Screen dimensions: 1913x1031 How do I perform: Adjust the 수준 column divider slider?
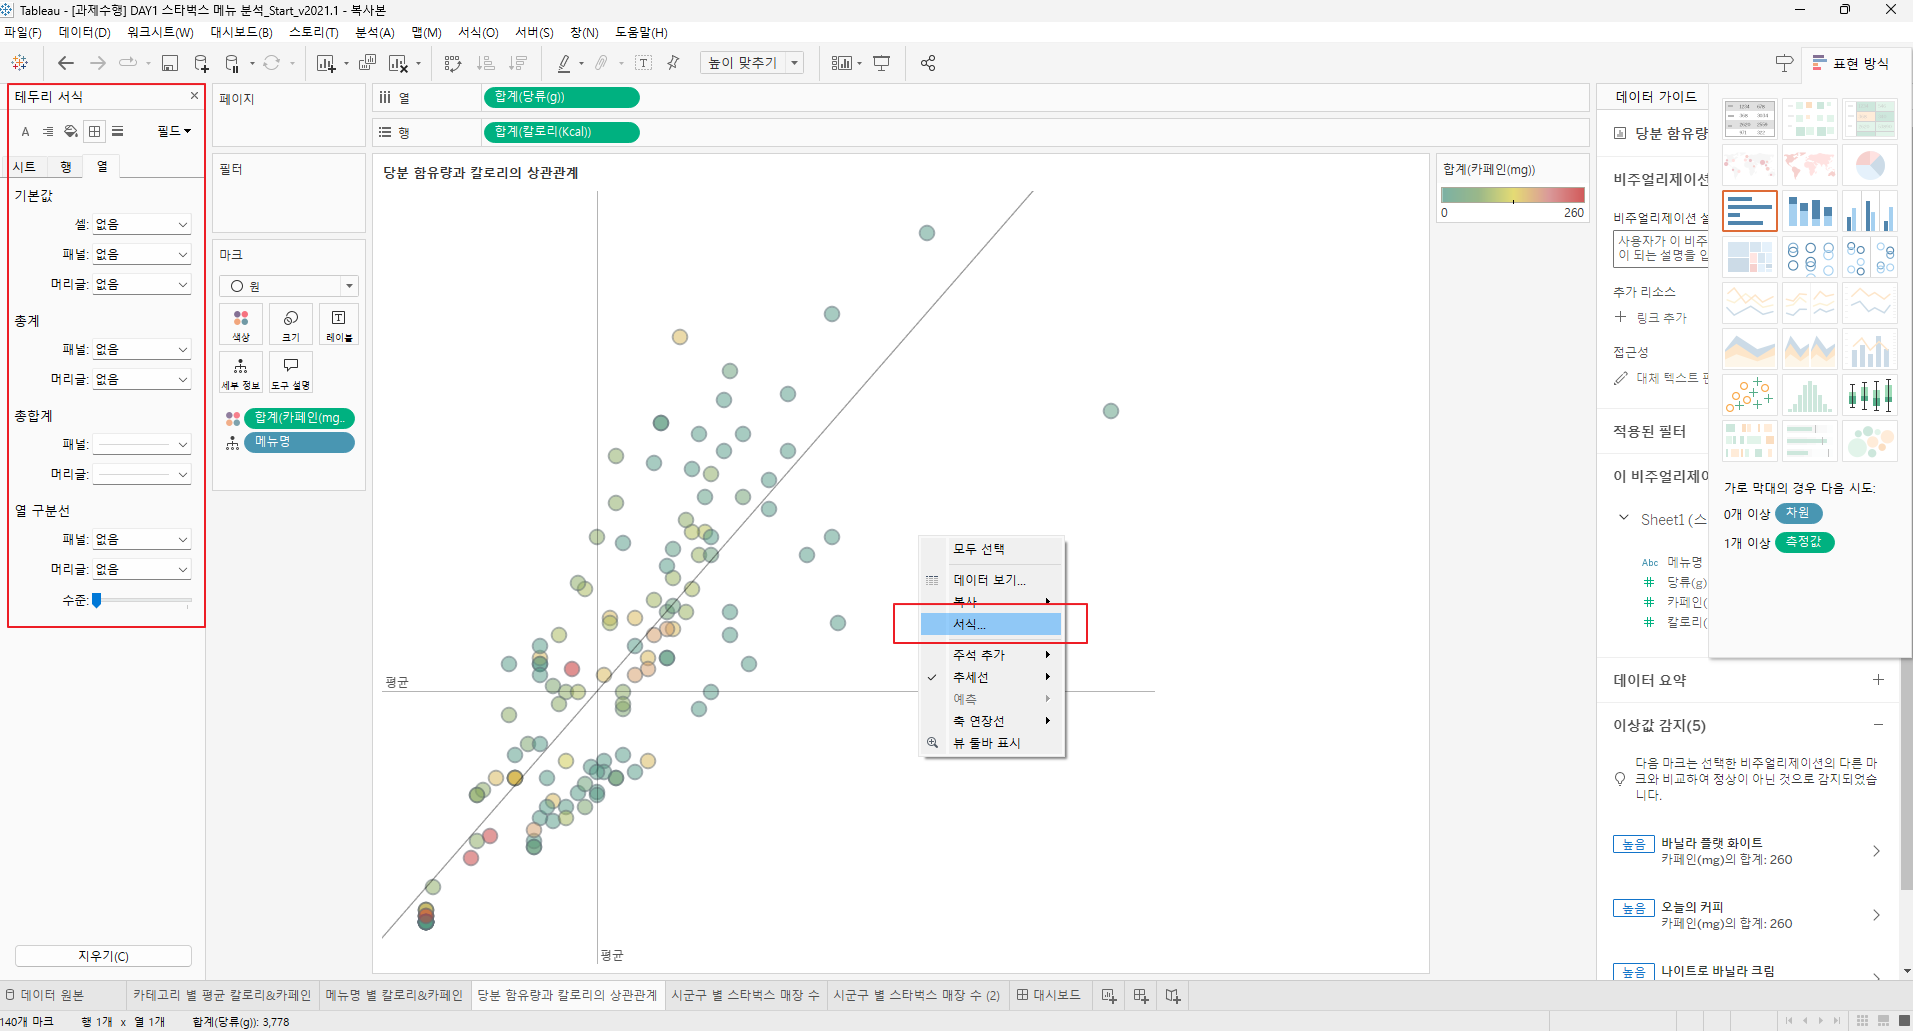(x=97, y=601)
